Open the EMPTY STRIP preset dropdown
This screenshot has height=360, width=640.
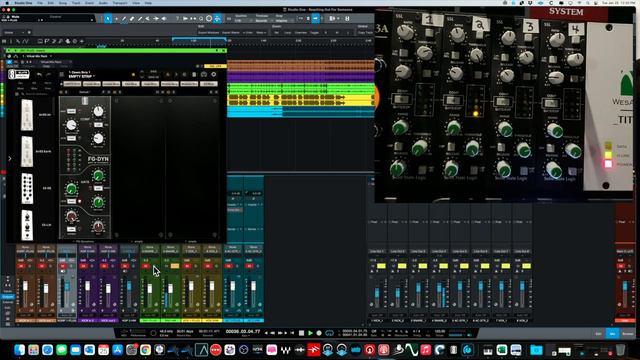click(82, 76)
